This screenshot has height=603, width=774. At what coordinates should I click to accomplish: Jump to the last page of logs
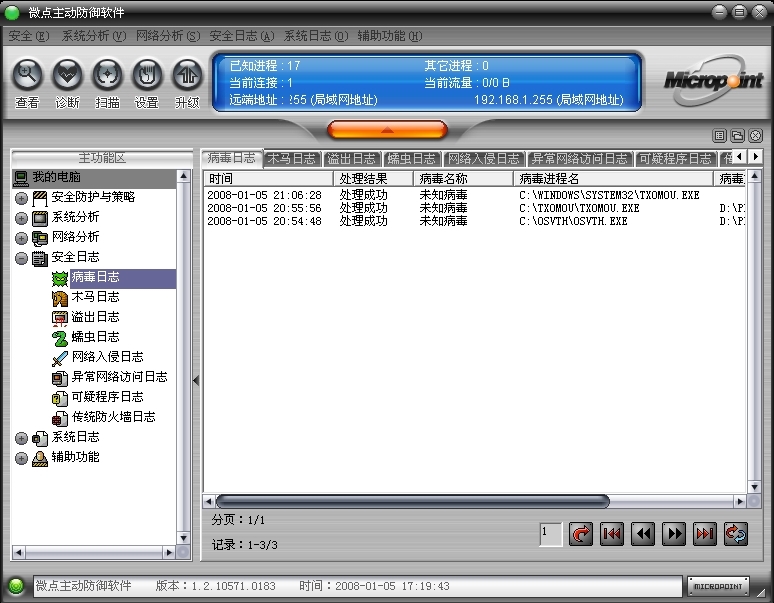coord(705,534)
